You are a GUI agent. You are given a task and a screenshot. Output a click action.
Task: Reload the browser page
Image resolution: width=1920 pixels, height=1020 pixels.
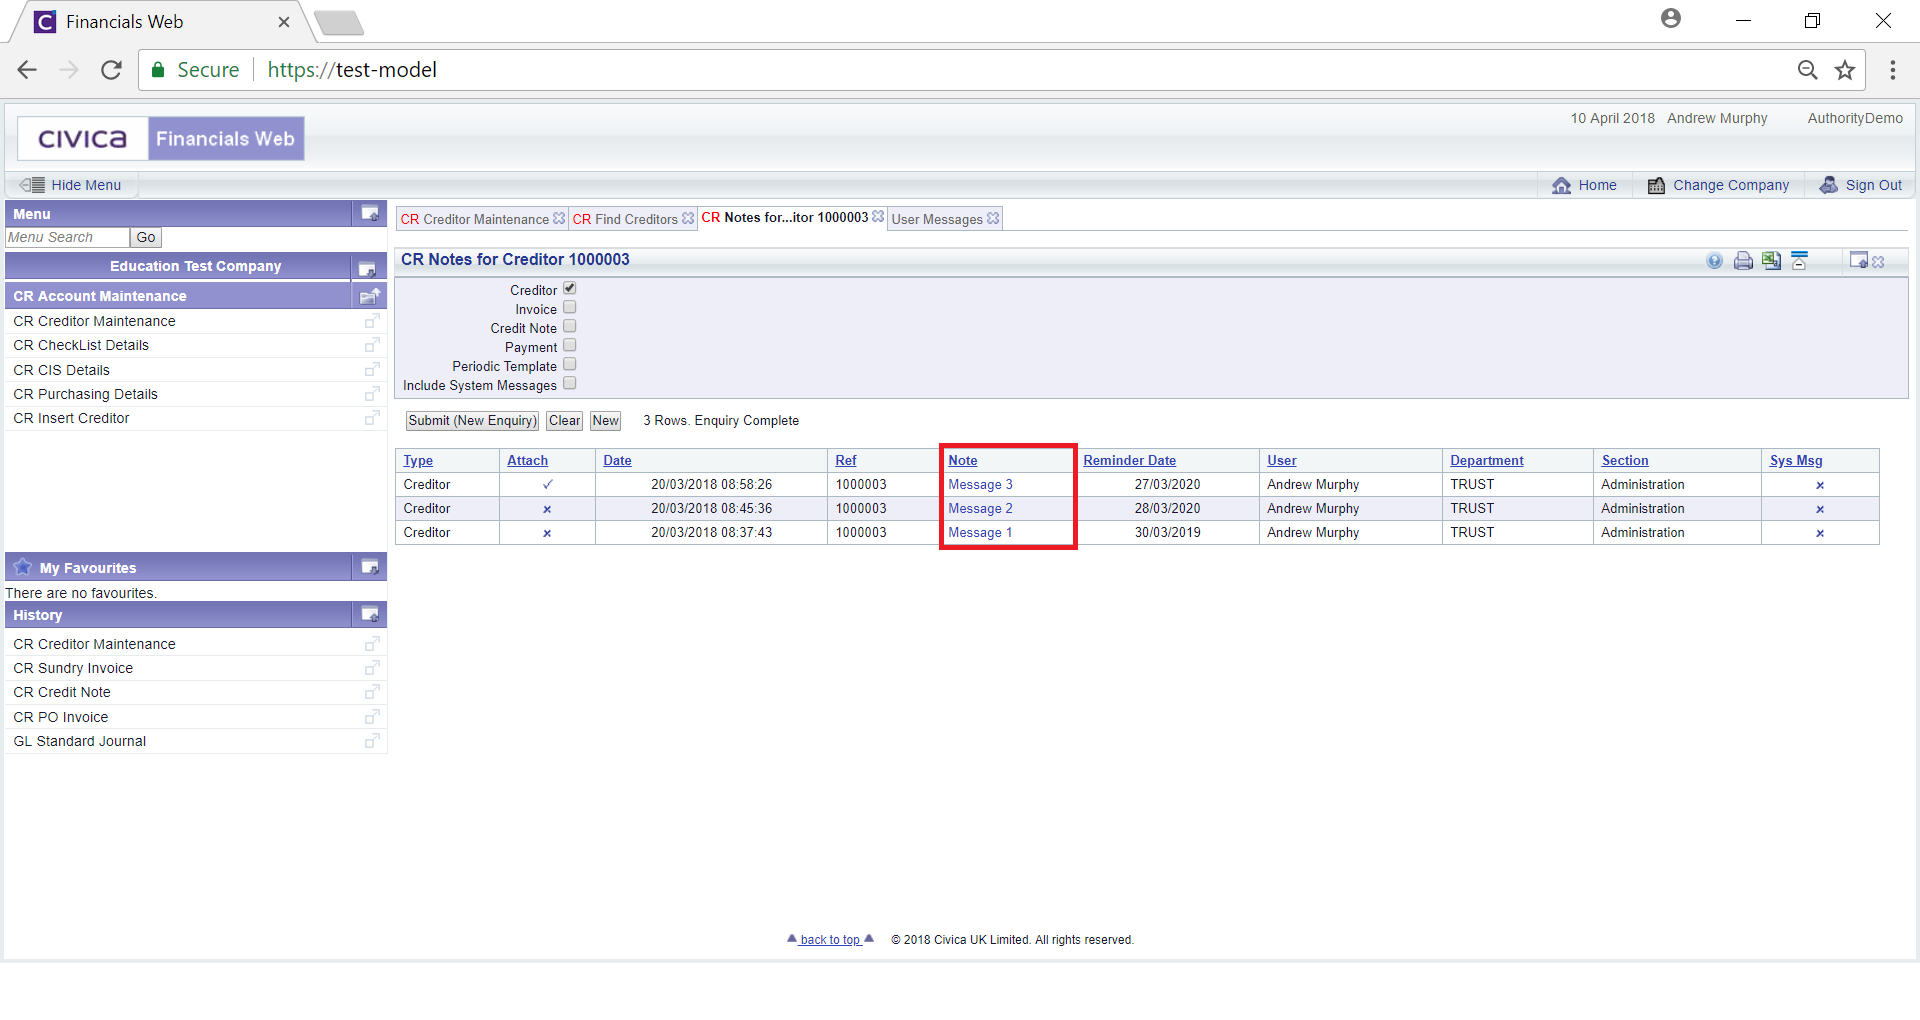(111, 70)
